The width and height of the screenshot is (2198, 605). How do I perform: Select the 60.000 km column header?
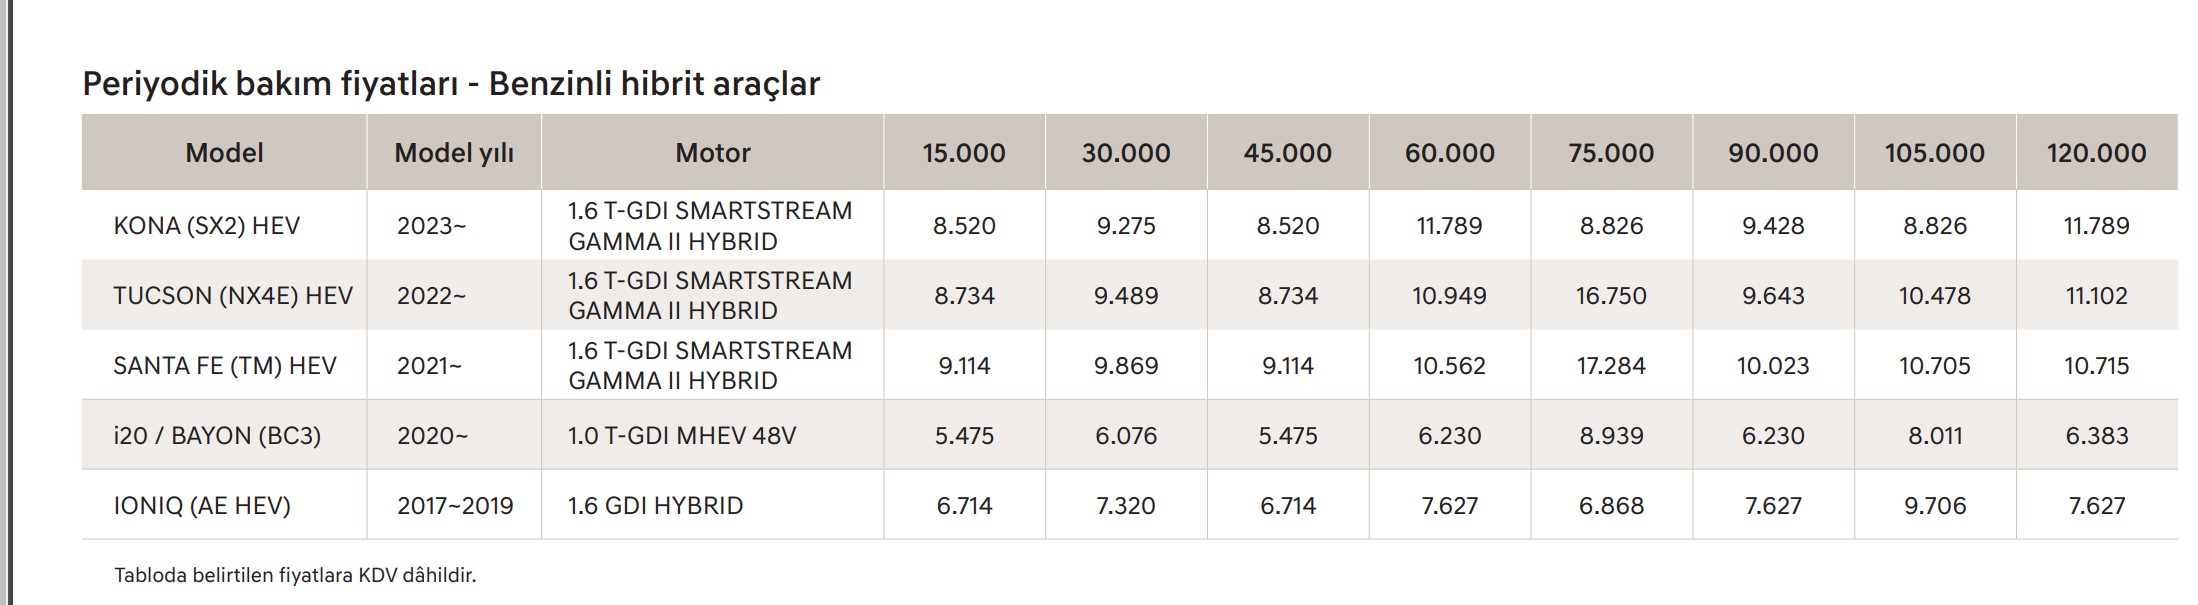click(1449, 153)
